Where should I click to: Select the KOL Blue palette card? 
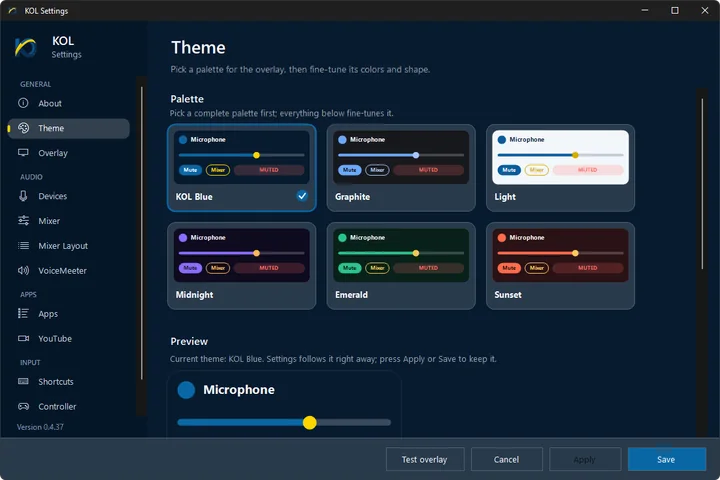tap(242, 168)
